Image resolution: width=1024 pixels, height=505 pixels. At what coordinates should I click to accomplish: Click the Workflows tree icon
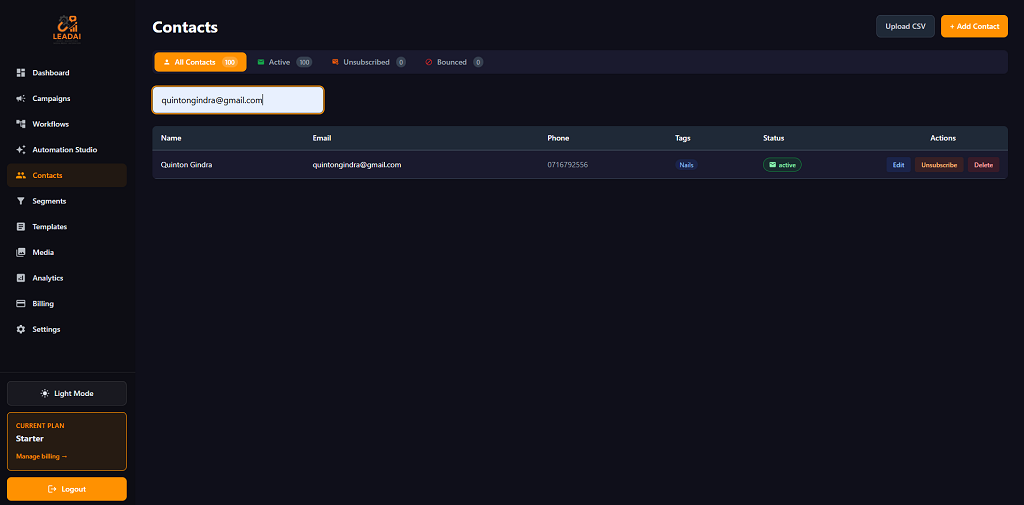click(21, 124)
